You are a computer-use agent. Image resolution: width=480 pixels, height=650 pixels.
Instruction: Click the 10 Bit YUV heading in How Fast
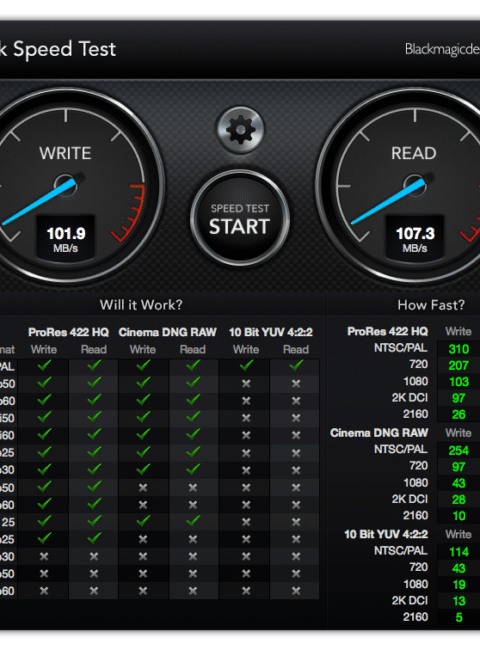[386, 534]
